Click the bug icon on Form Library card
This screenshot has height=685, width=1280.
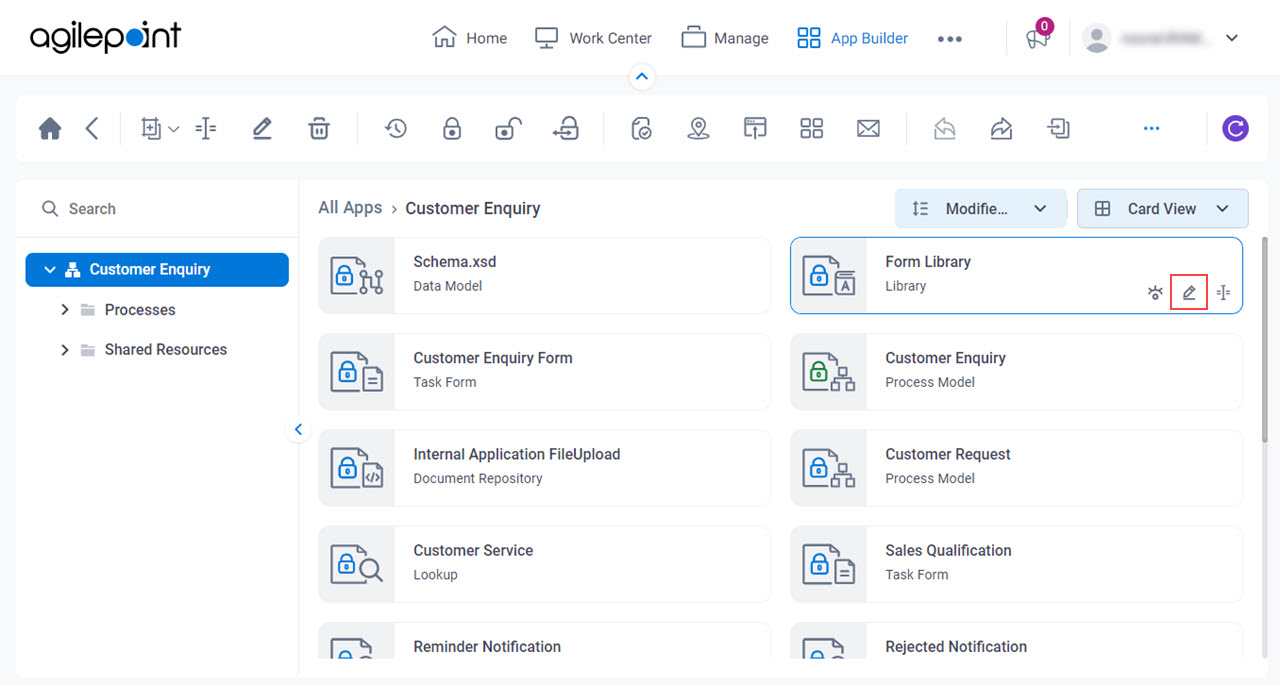pos(1155,293)
